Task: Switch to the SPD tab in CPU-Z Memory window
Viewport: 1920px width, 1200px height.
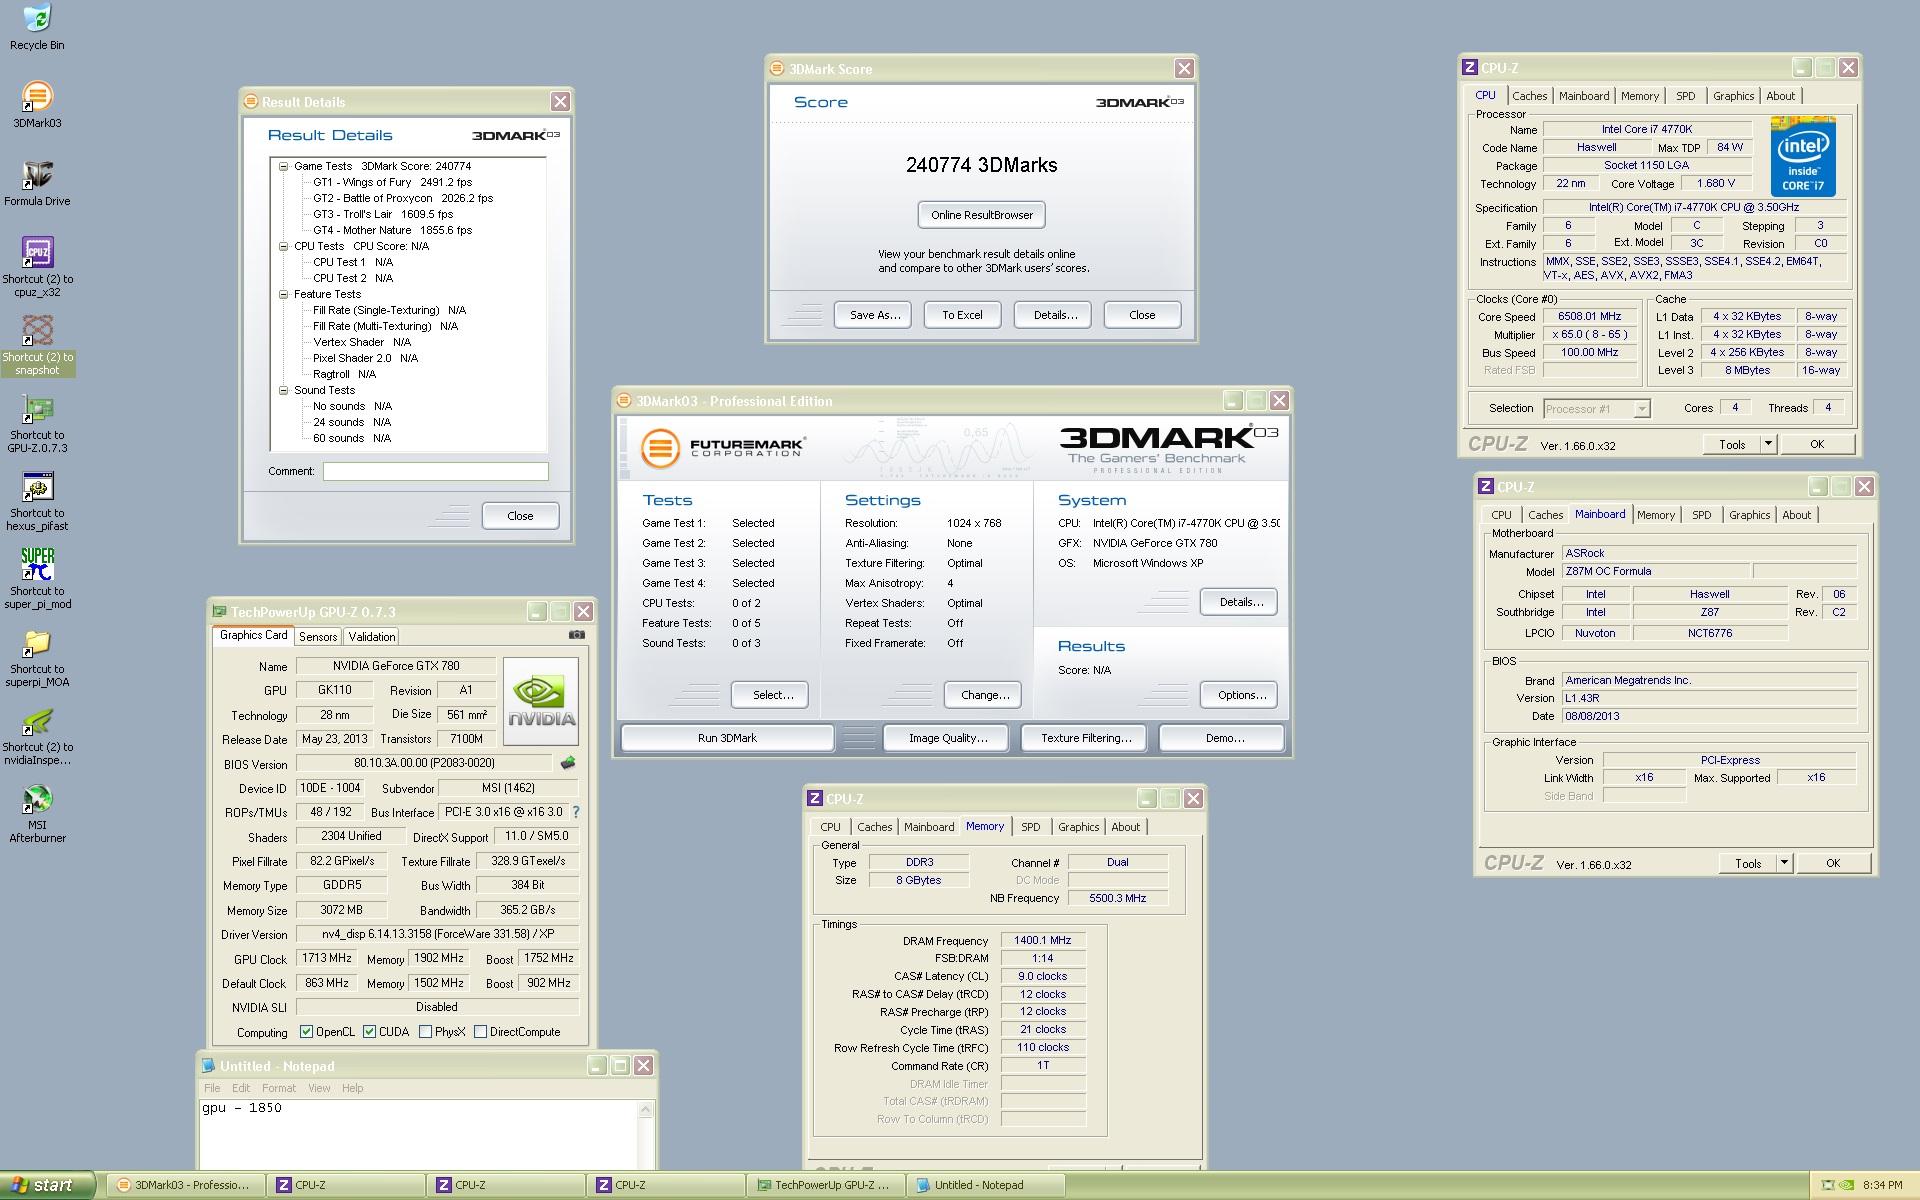Action: (1030, 827)
